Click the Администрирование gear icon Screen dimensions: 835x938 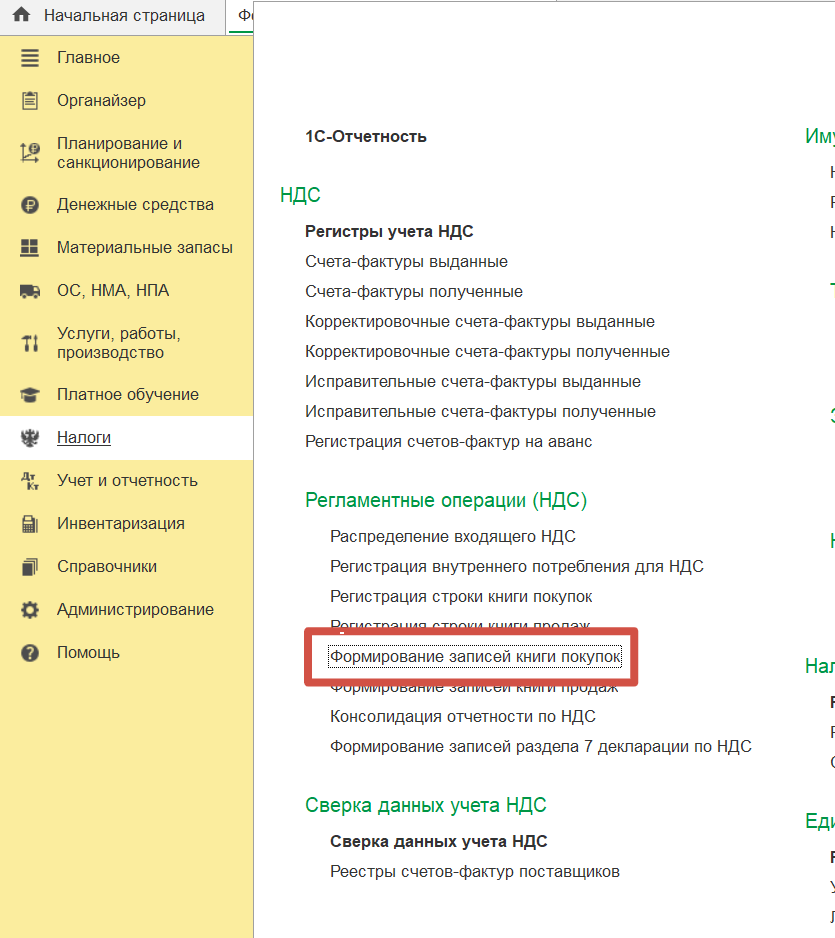pyautogui.click(x=29, y=610)
